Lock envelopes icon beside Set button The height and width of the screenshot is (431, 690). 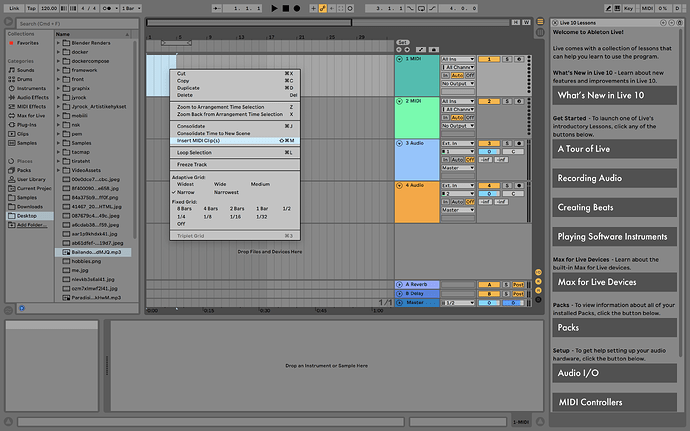tap(433, 50)
